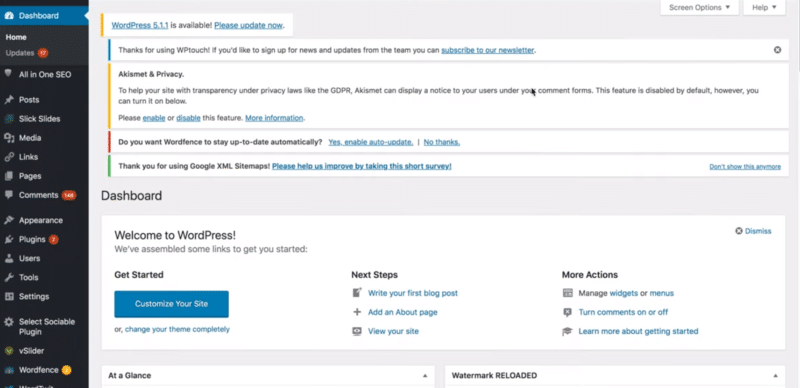This screenshot has height=388, width=800.
Task: Click the pencil icon beside Write your first blog post
Action: pyautogui.click(x=357, y=293)
